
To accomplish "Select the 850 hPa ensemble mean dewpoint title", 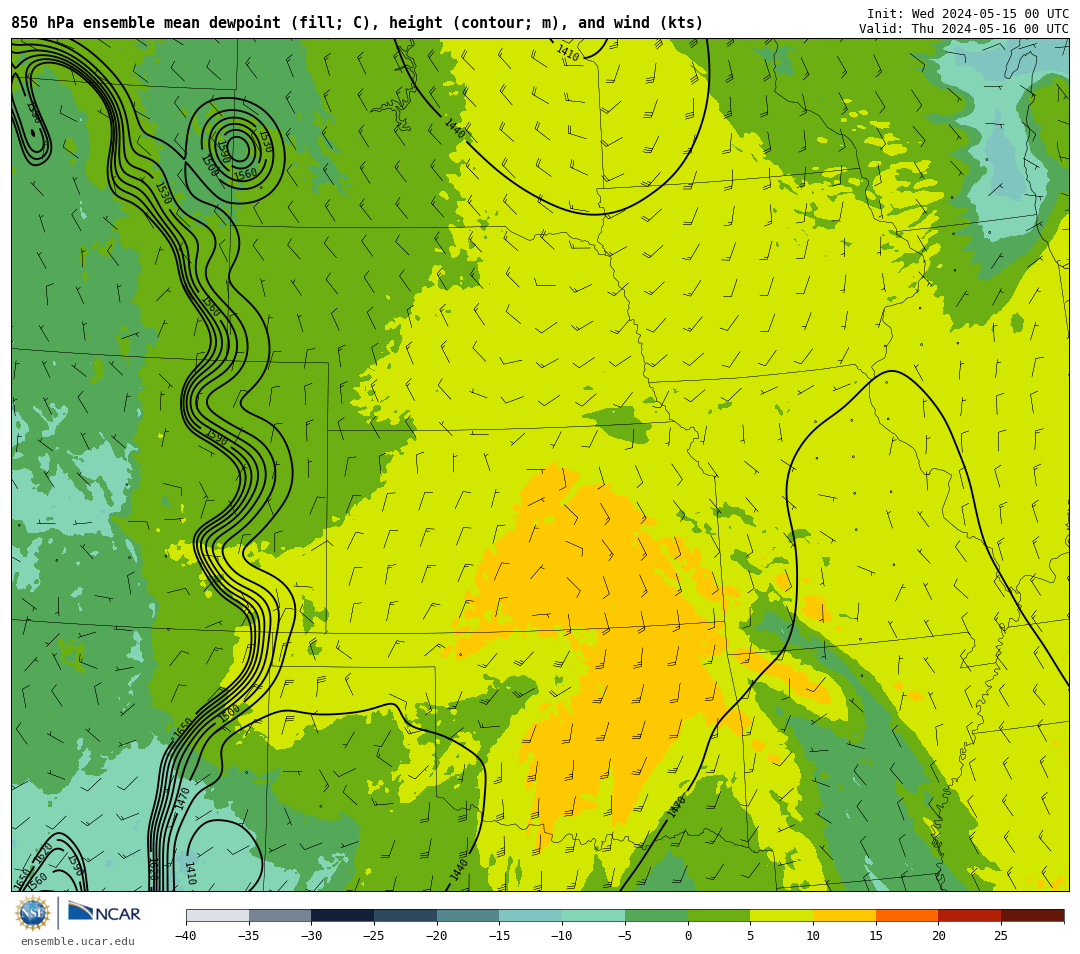I will [357, 23].
